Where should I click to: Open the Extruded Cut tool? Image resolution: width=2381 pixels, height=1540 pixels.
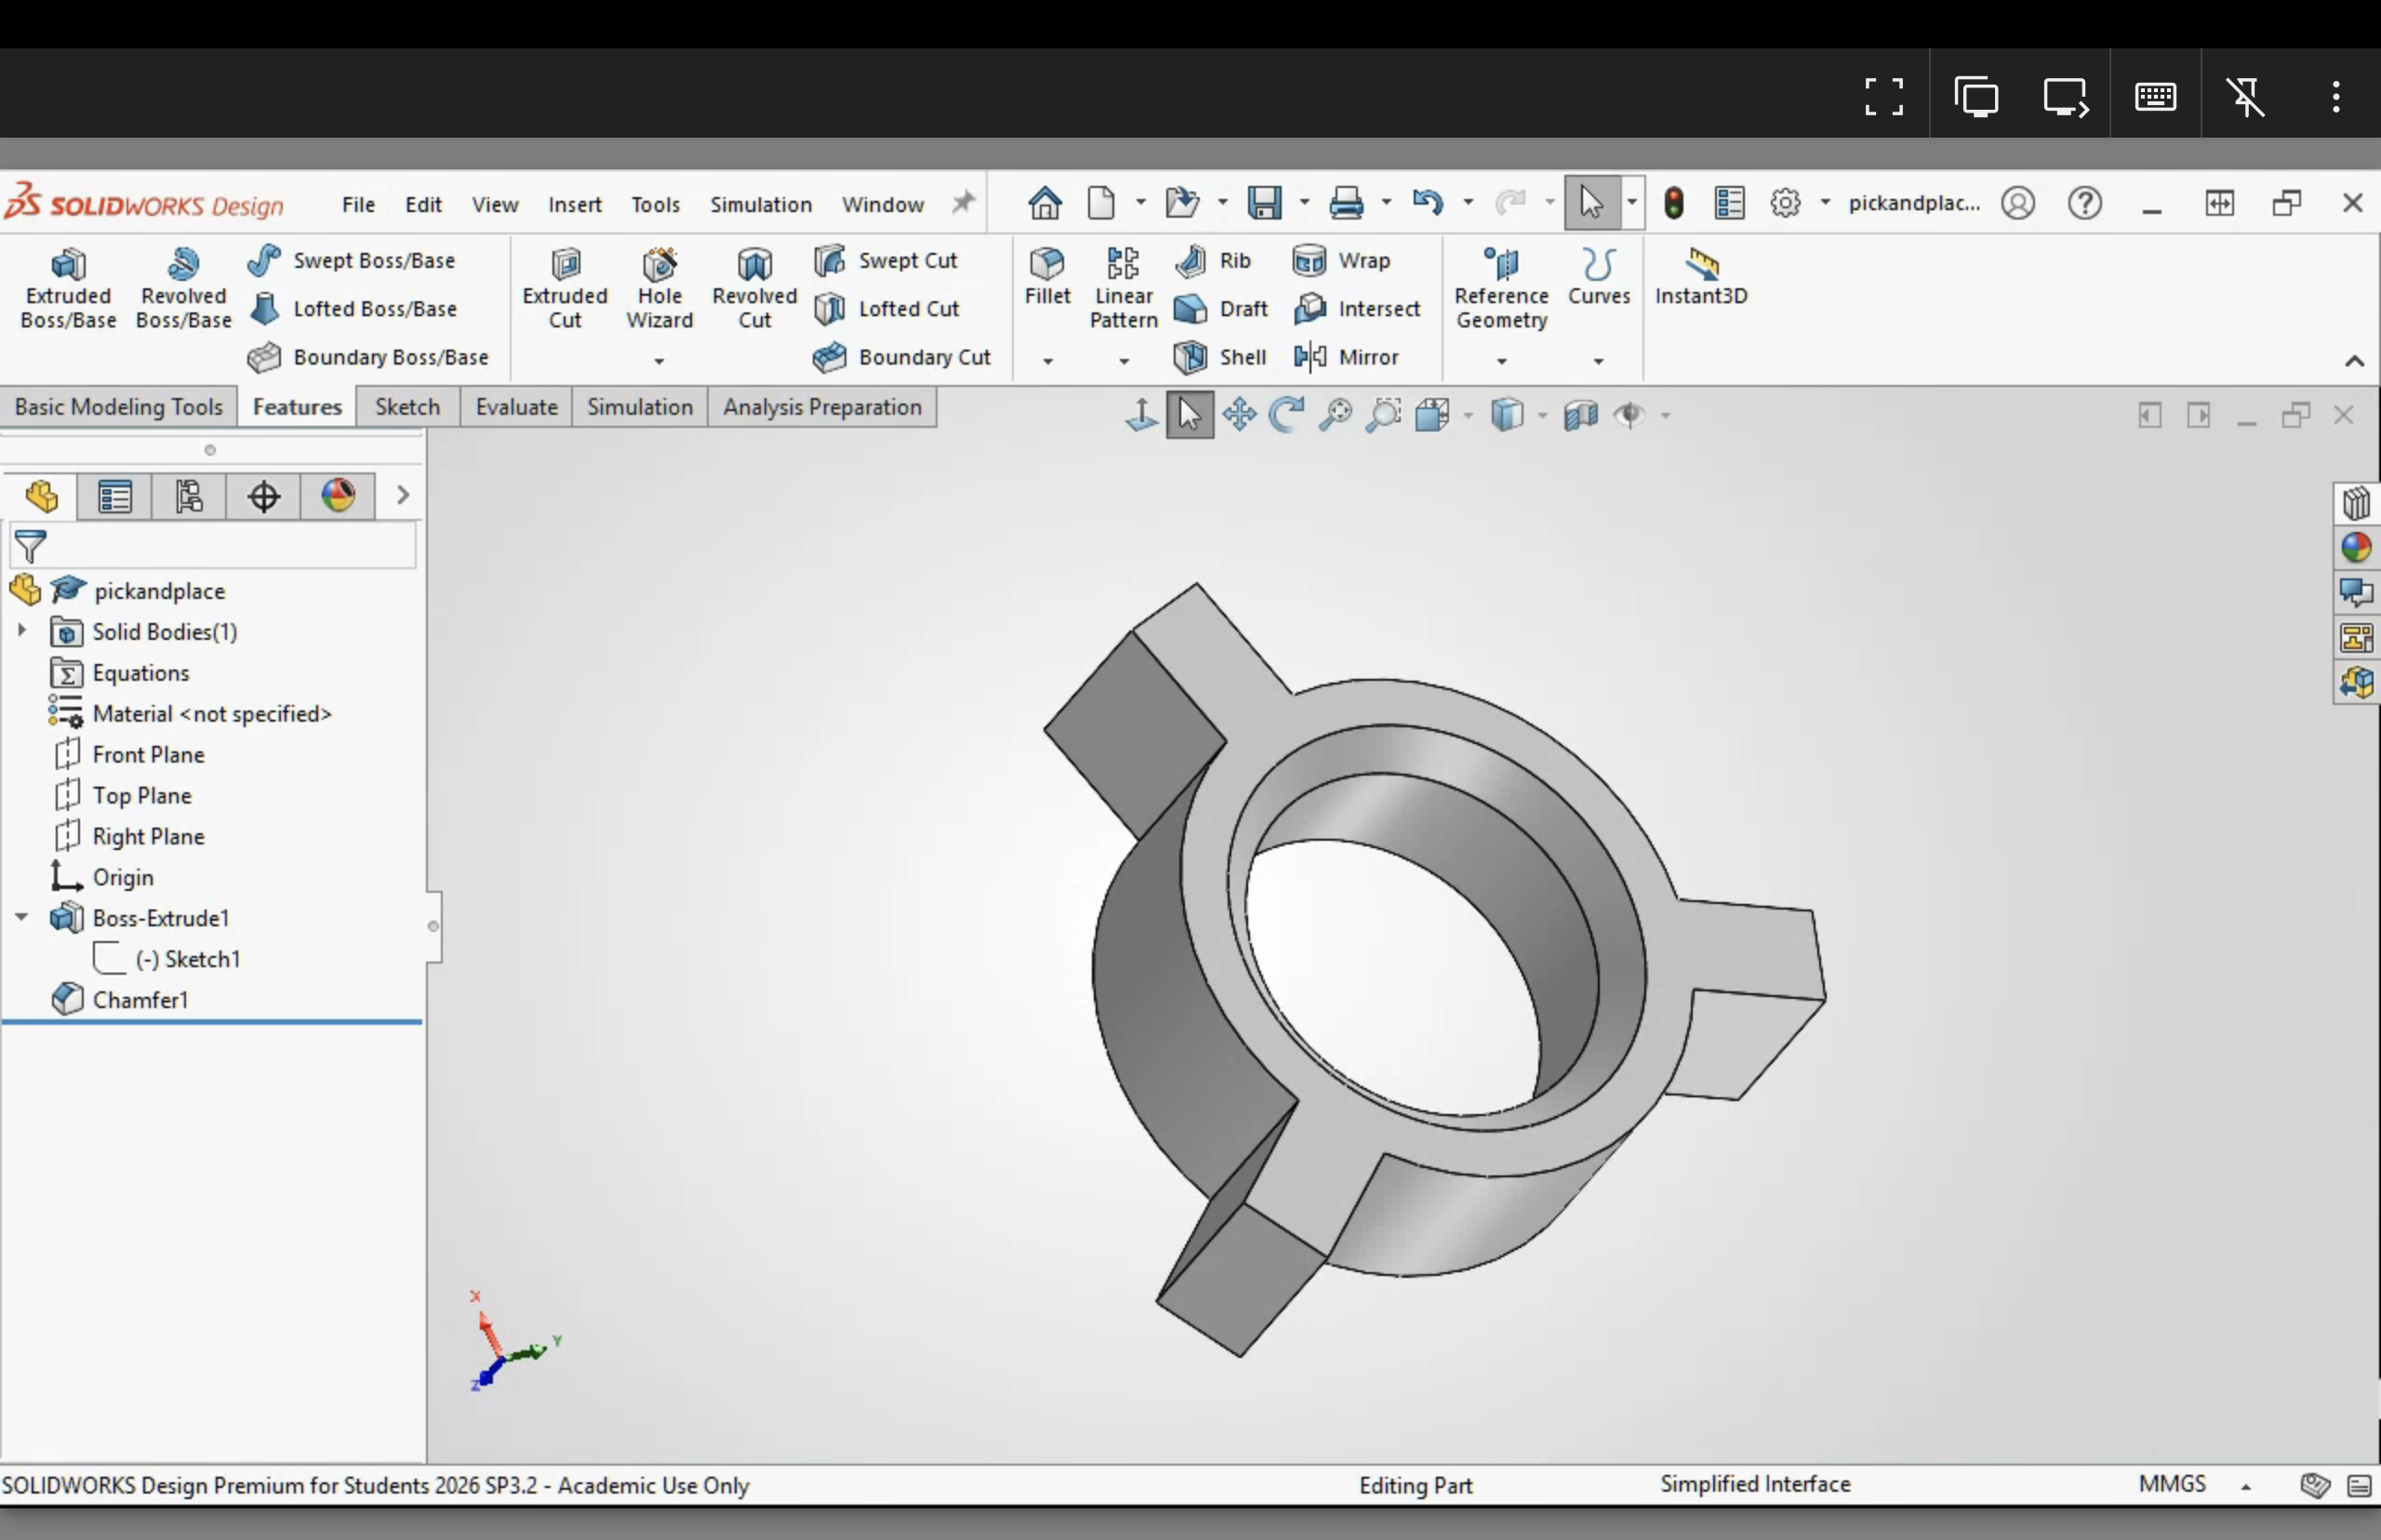pos(565,288)
